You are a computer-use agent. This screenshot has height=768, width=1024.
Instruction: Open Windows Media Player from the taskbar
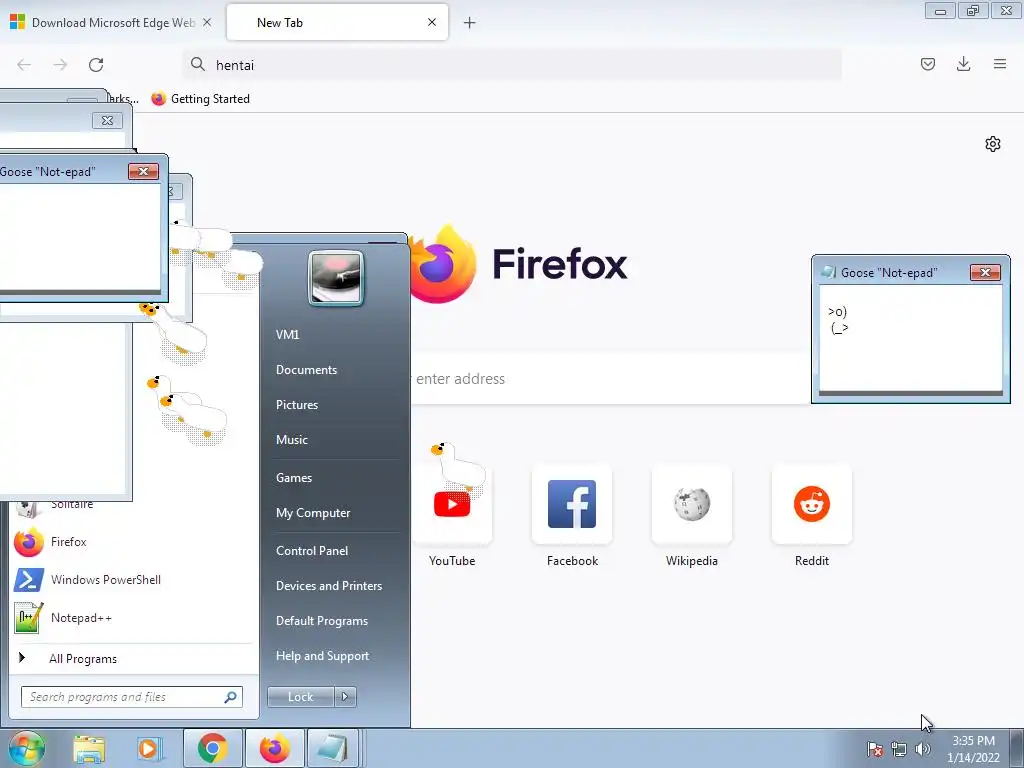[148, 748]
